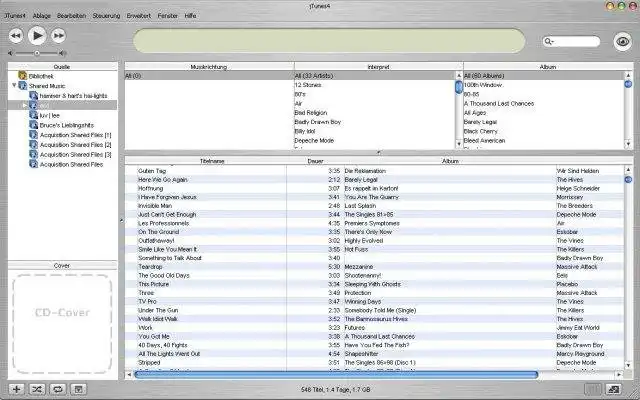Image resolution: width=640 pixels, height=400 pixels.
Task: Adjust the volume slider knob
Action: [37, 53]
